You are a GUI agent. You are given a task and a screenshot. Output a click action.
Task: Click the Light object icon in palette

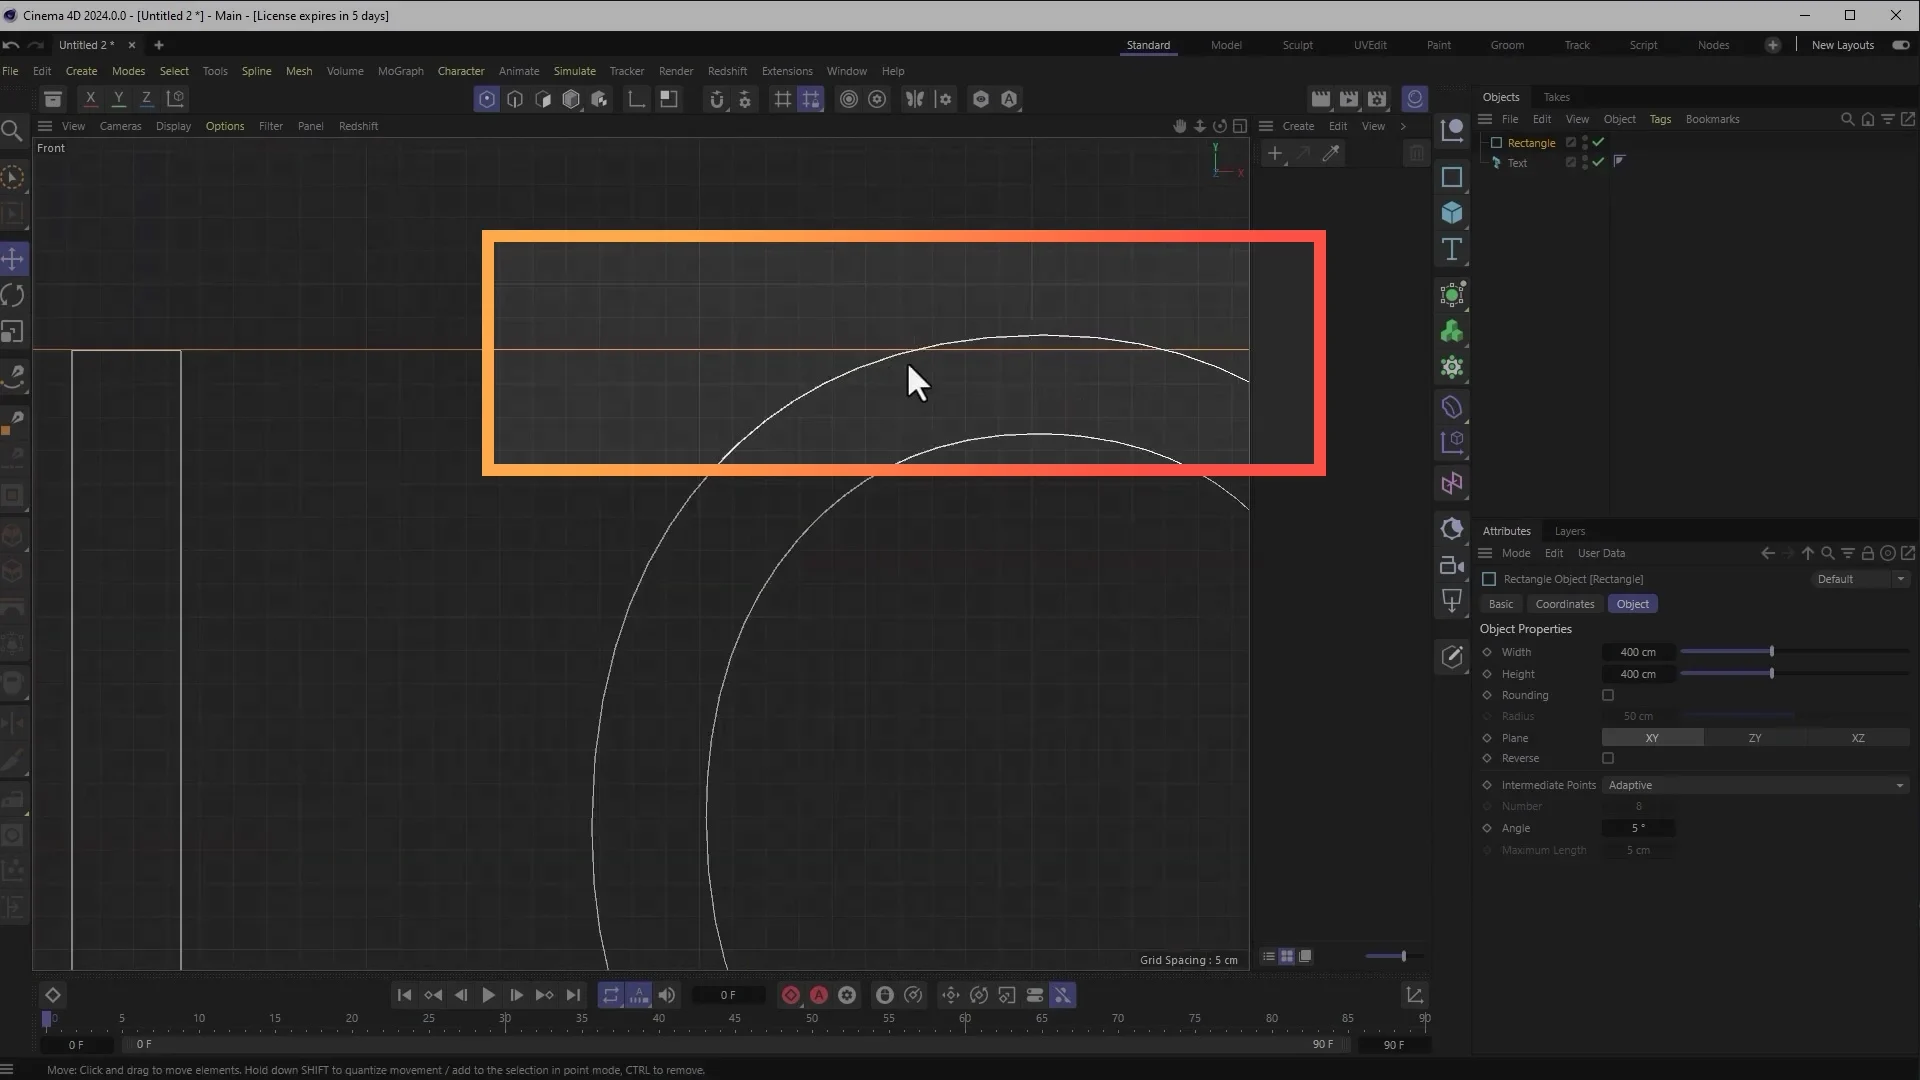[1452, 601]
